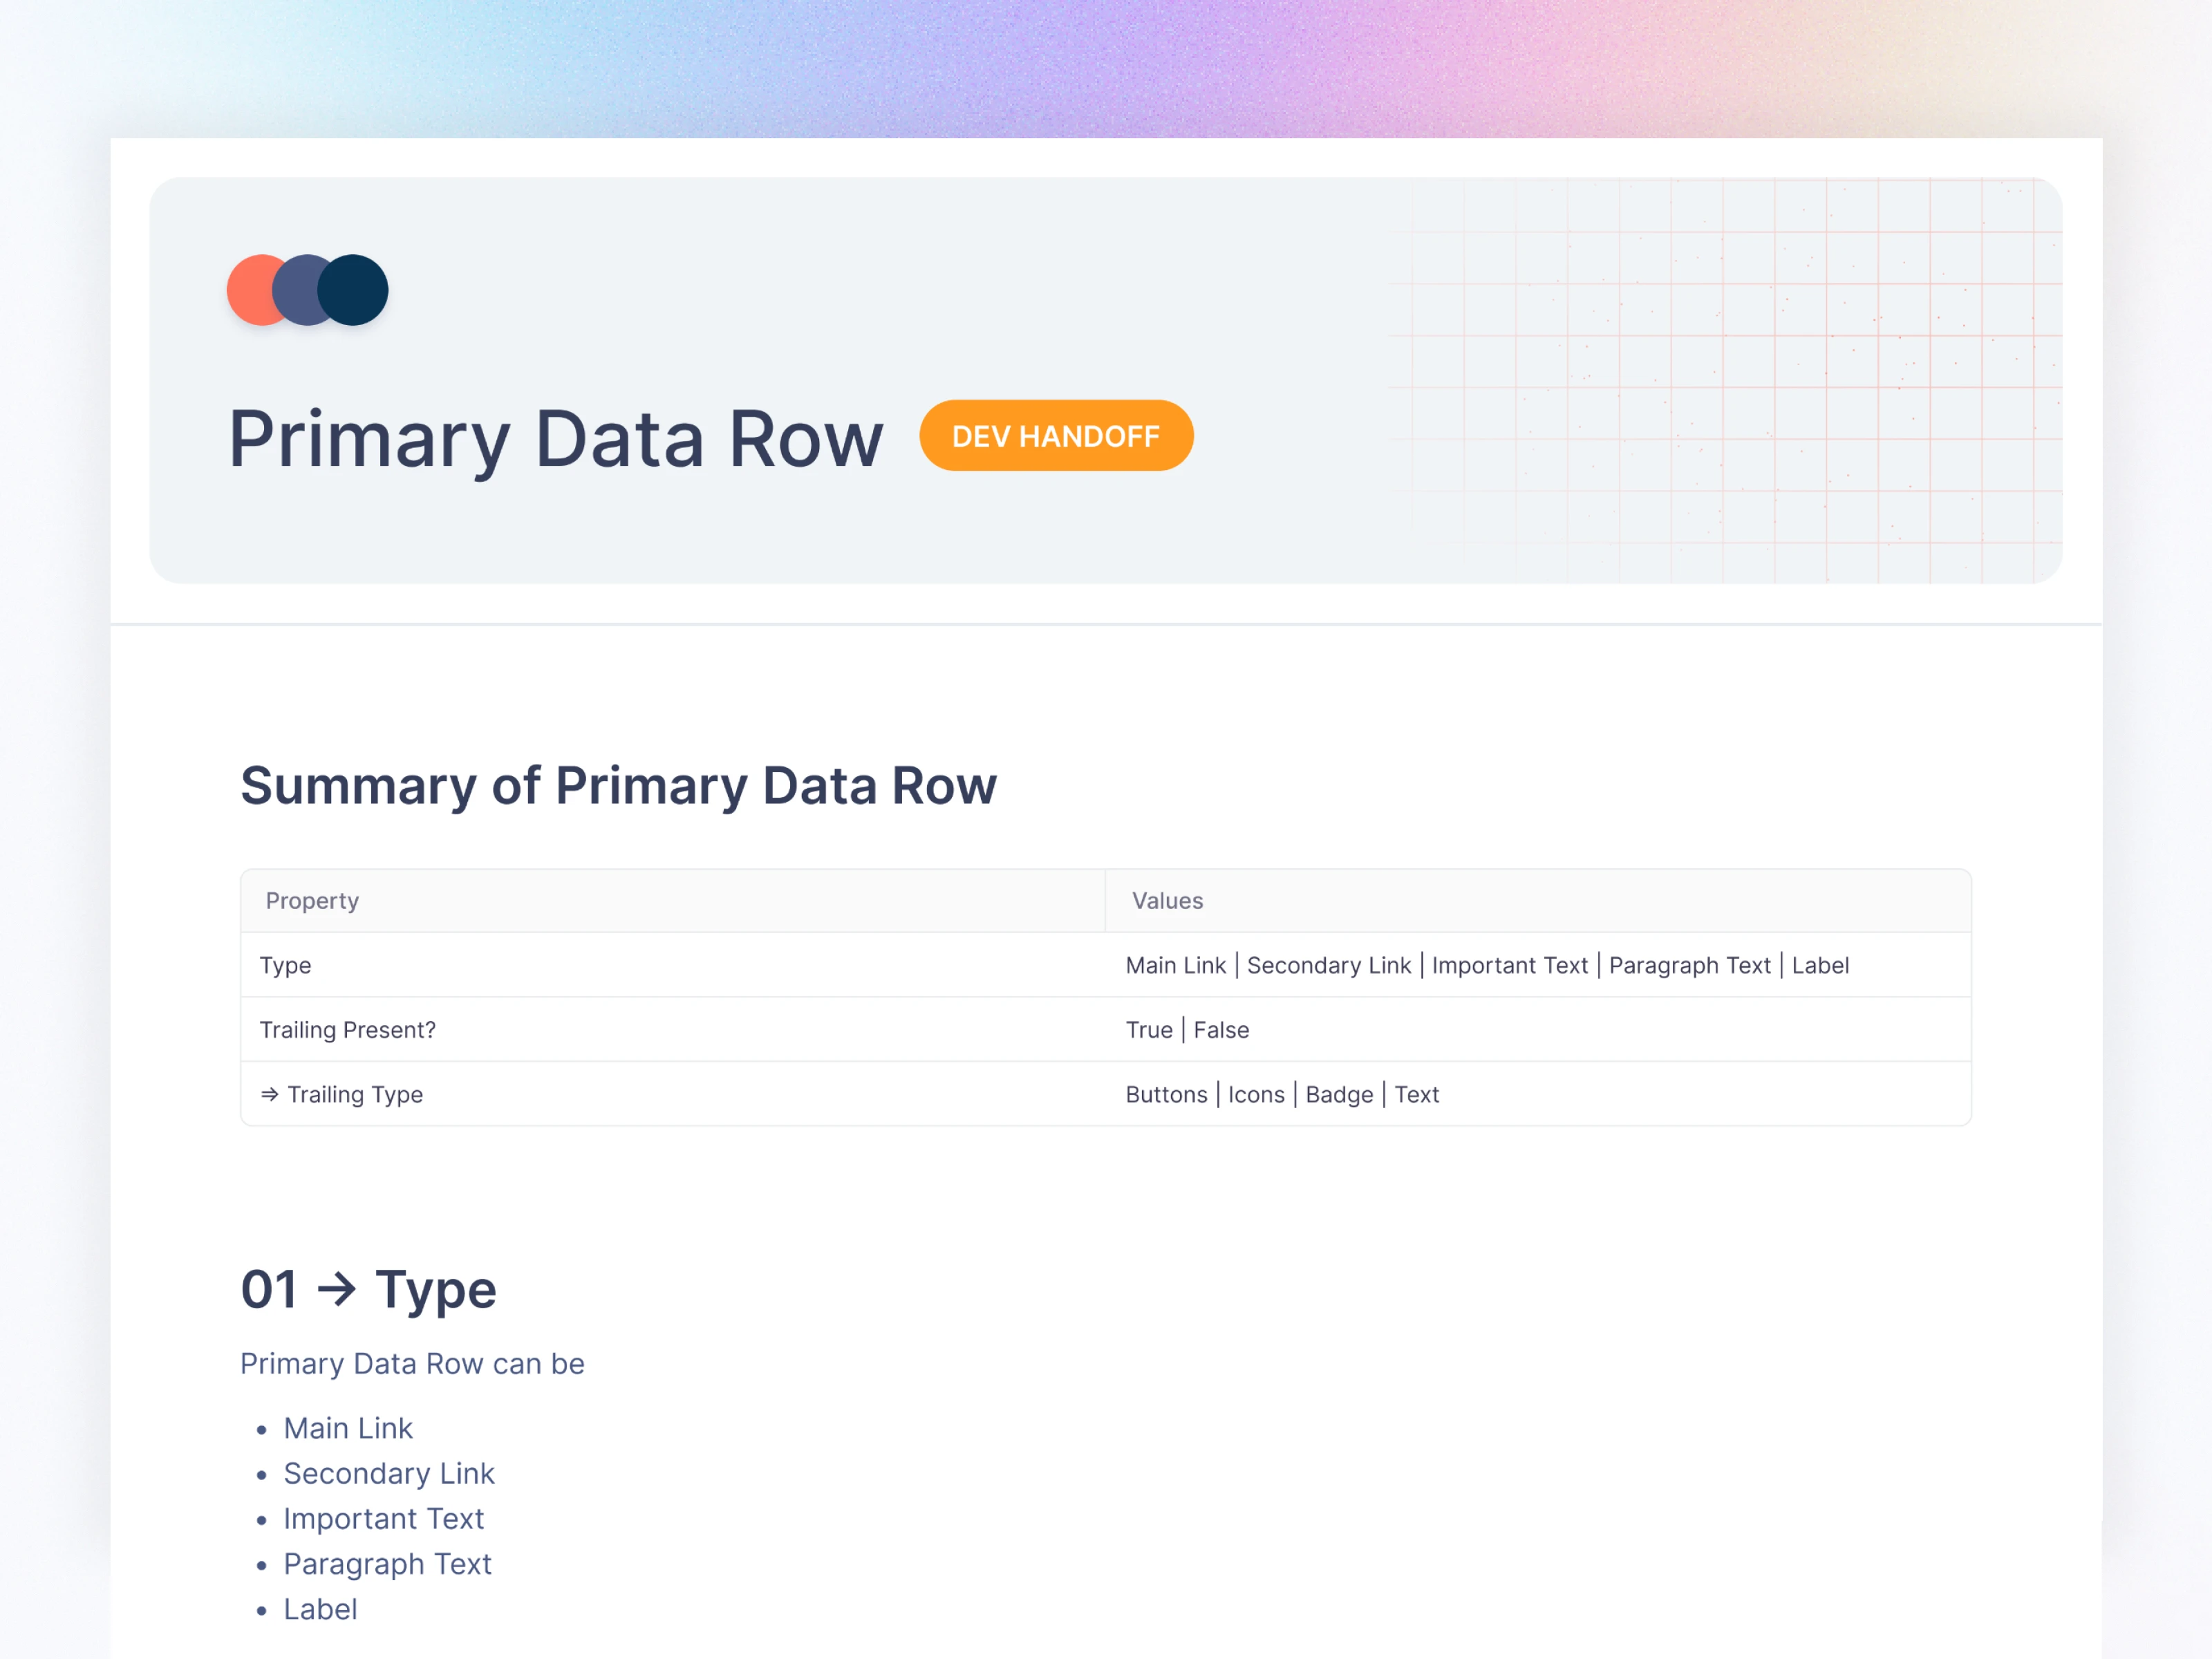Click the Property column header
The image size is (2212, 1659).
point(312,901)
